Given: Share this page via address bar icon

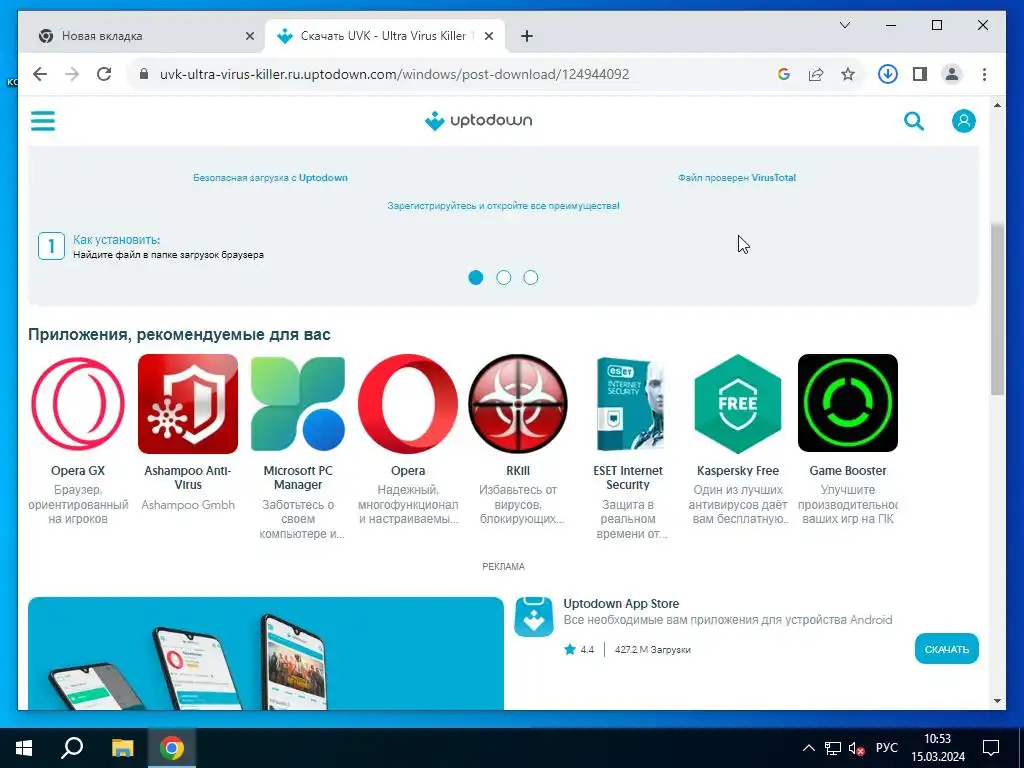Looking at the screenshot, I should coord(816,74).
